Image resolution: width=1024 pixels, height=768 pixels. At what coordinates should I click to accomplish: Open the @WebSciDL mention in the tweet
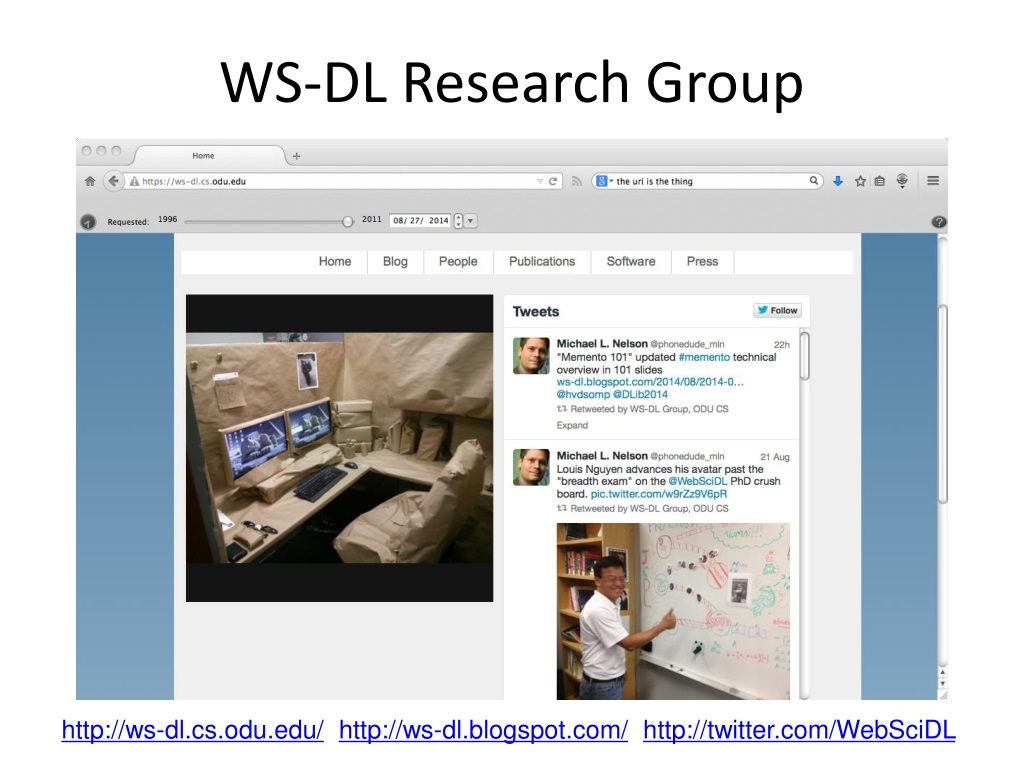(x=697, y=481)
